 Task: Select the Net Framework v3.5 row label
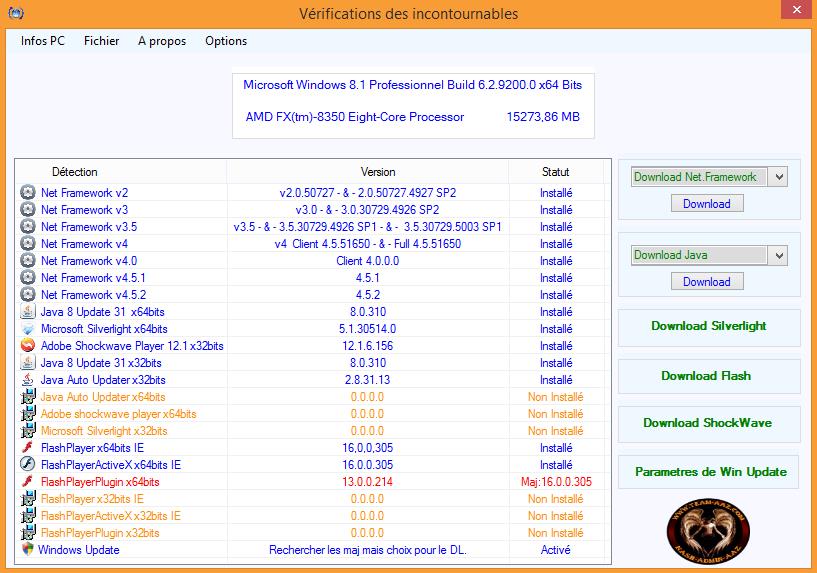89,227
